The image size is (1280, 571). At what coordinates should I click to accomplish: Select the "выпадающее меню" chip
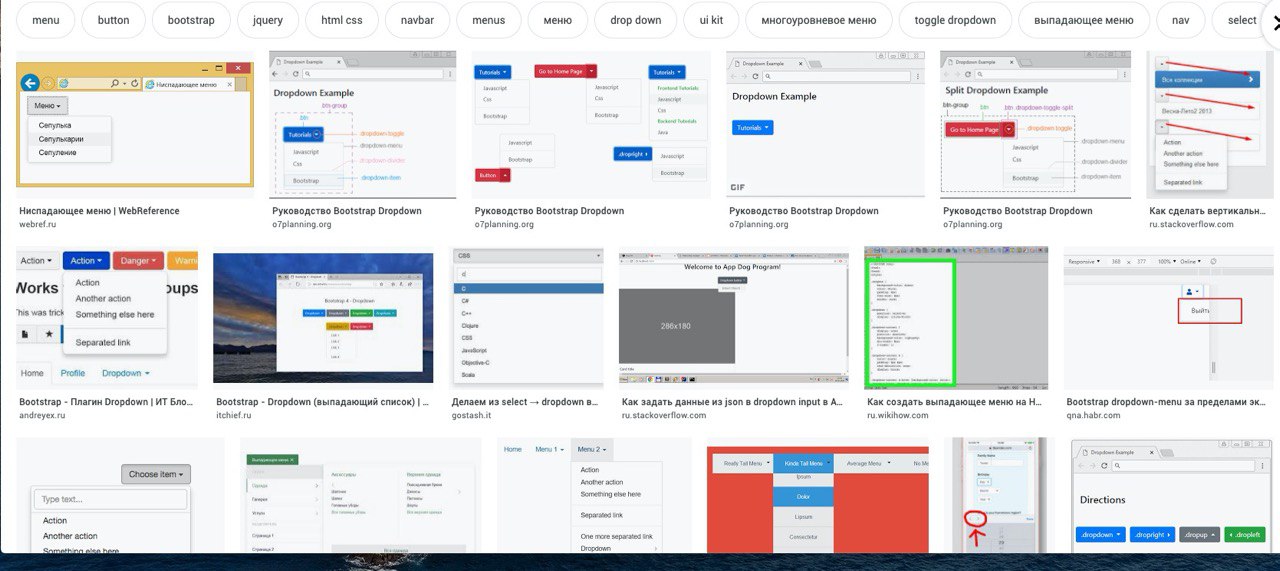pos(1083,20)
